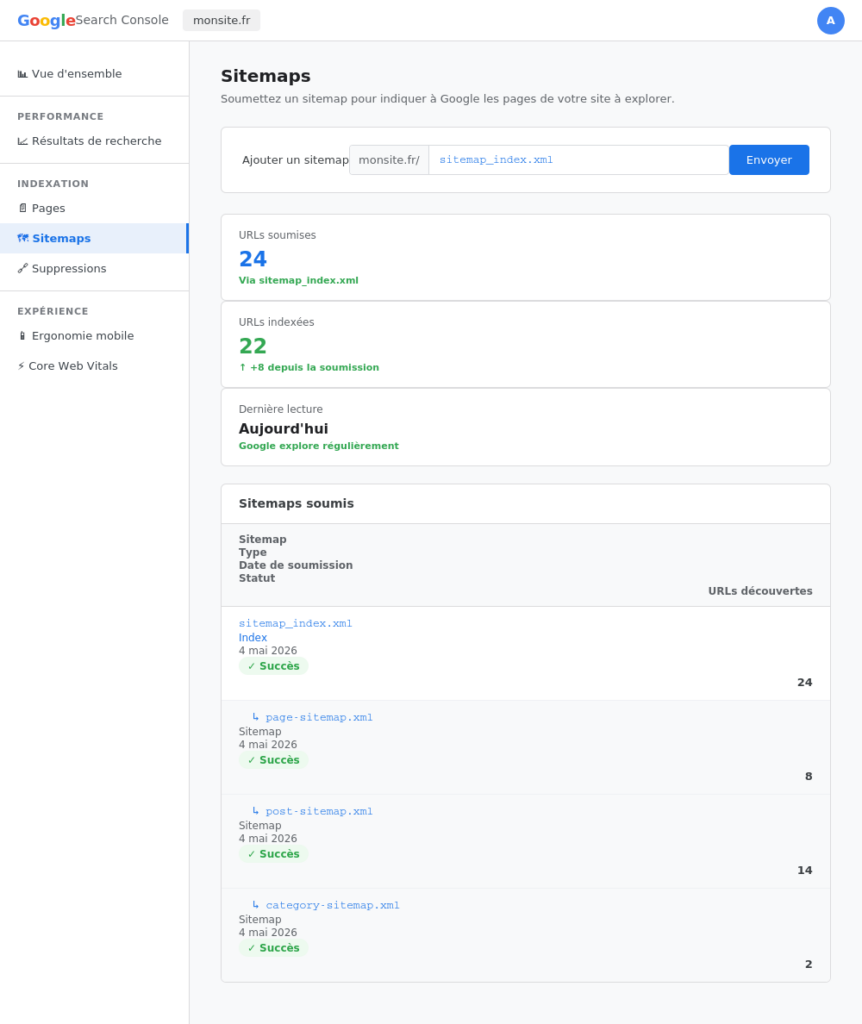Click the Type column header

pos(253,552)
